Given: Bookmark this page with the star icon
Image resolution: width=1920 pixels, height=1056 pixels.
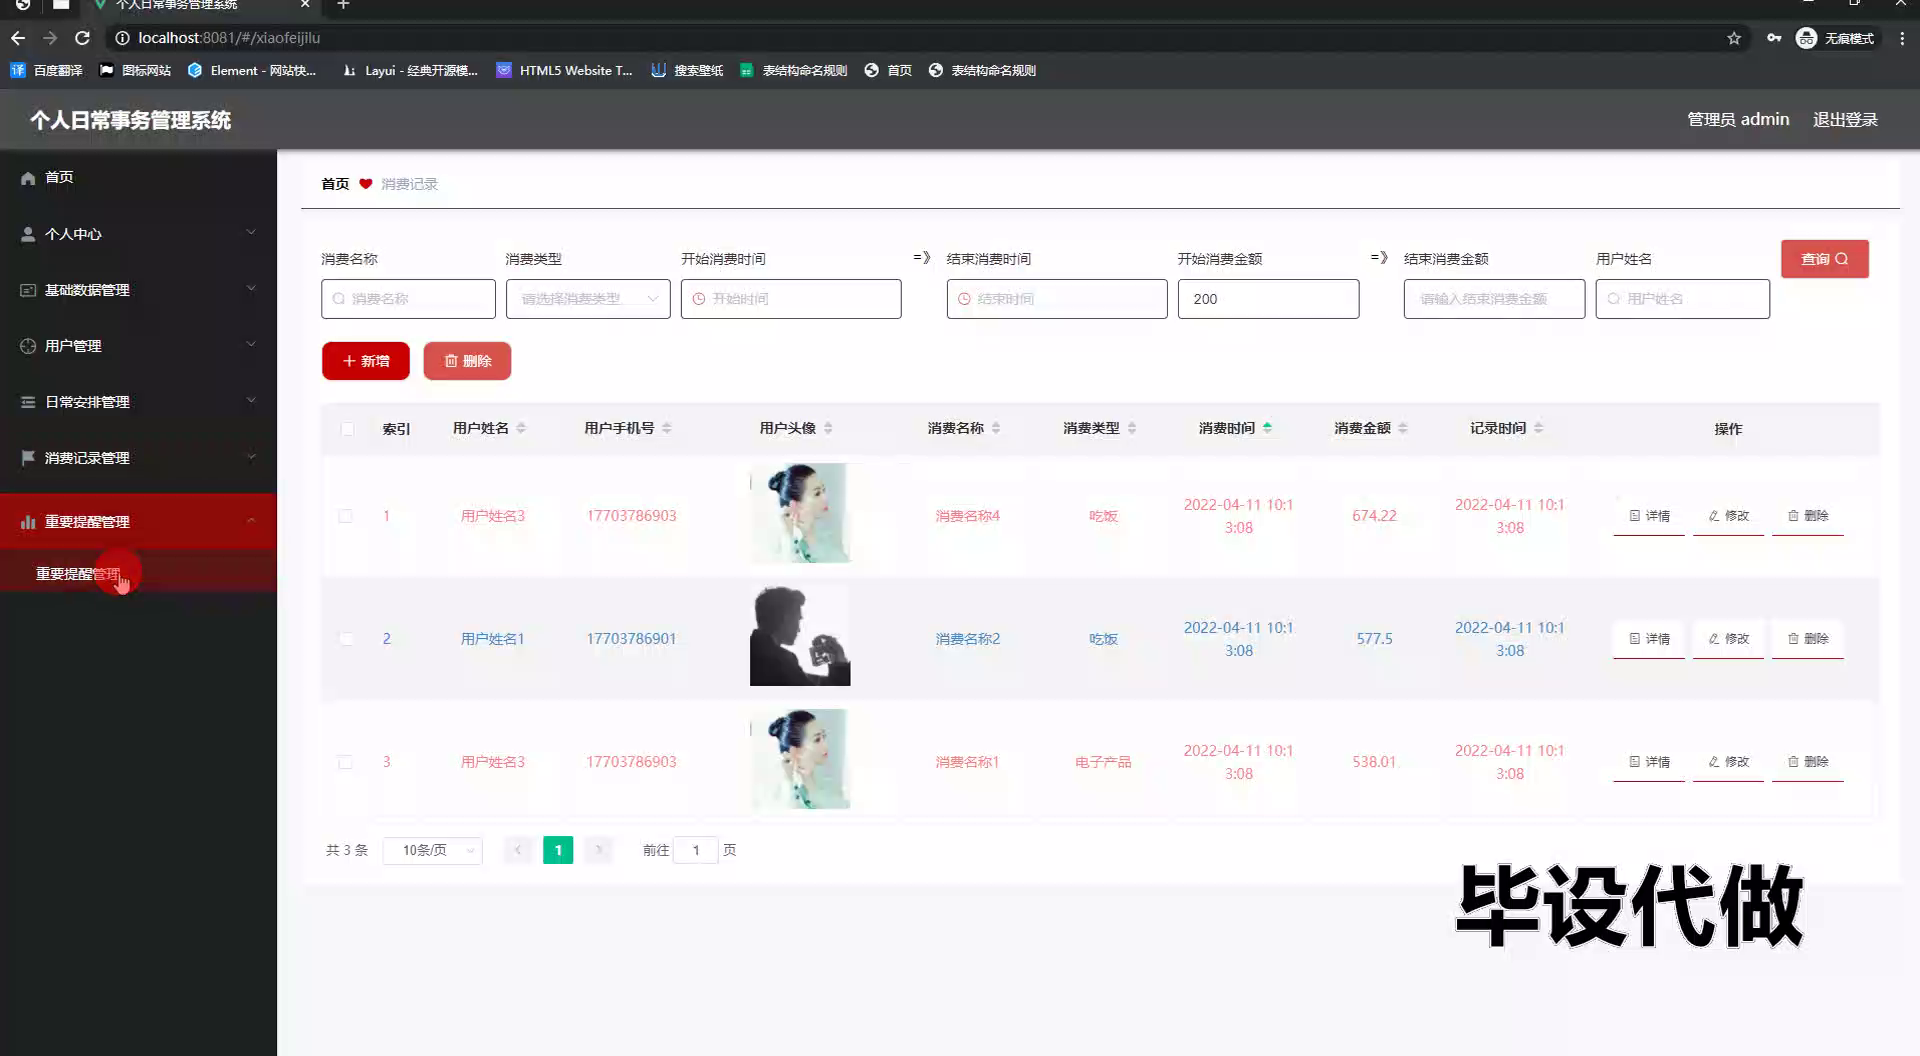Looking at the screenshot, I should tap(1734, 38).
